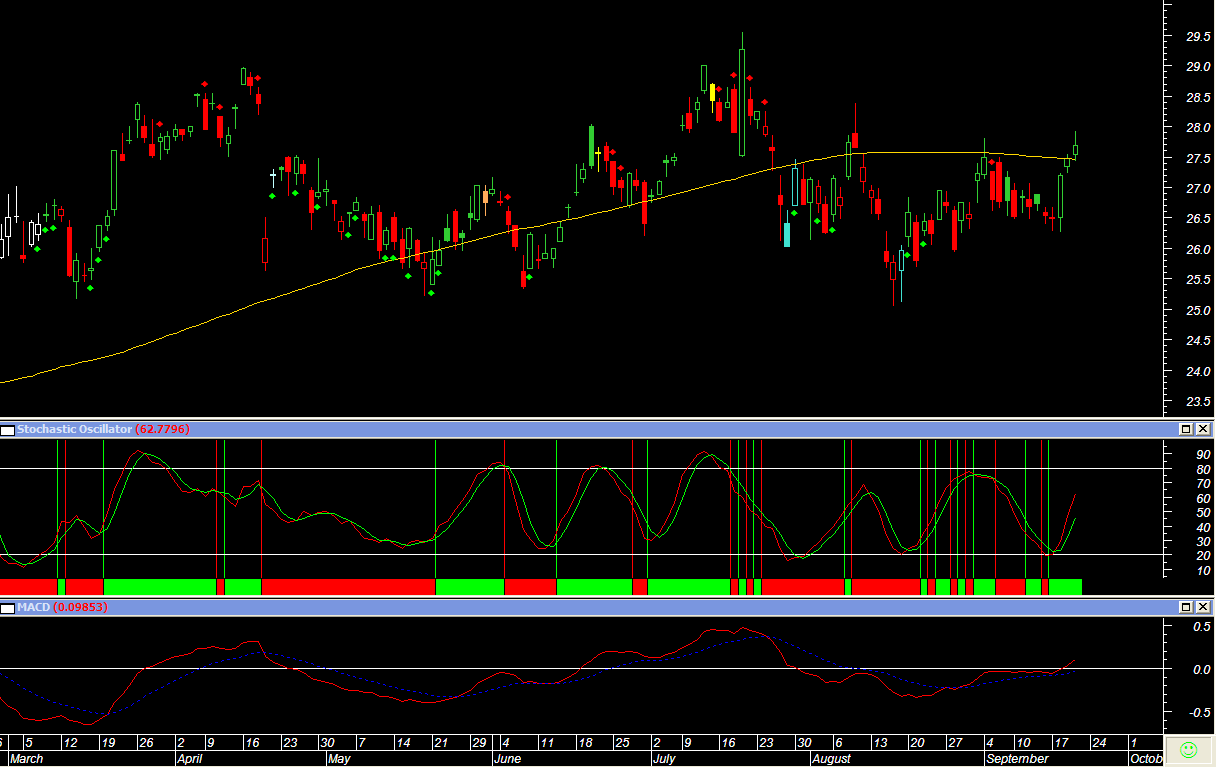Click the 25.0 price axis label
The width and height of the screenshot is (1216, 767).
[1198, 310]
